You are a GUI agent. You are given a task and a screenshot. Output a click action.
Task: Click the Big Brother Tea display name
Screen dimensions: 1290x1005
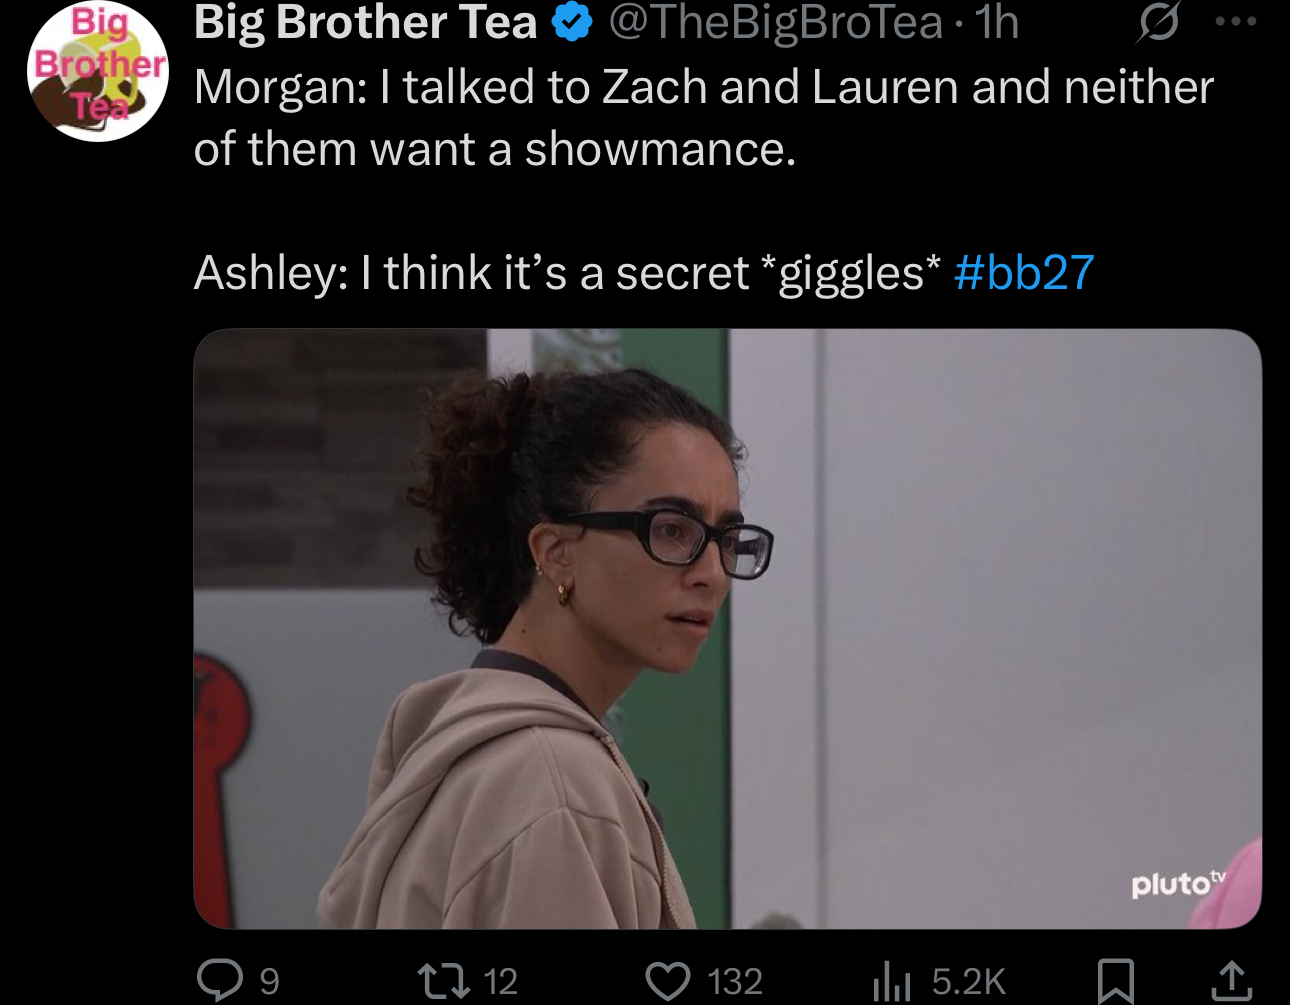tap(366, 24)
